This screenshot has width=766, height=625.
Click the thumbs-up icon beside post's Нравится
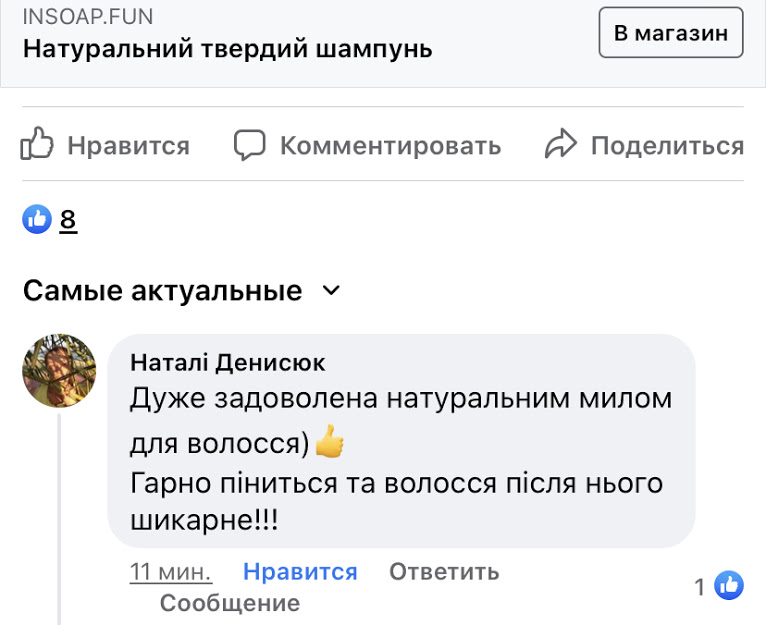(37, 145)
